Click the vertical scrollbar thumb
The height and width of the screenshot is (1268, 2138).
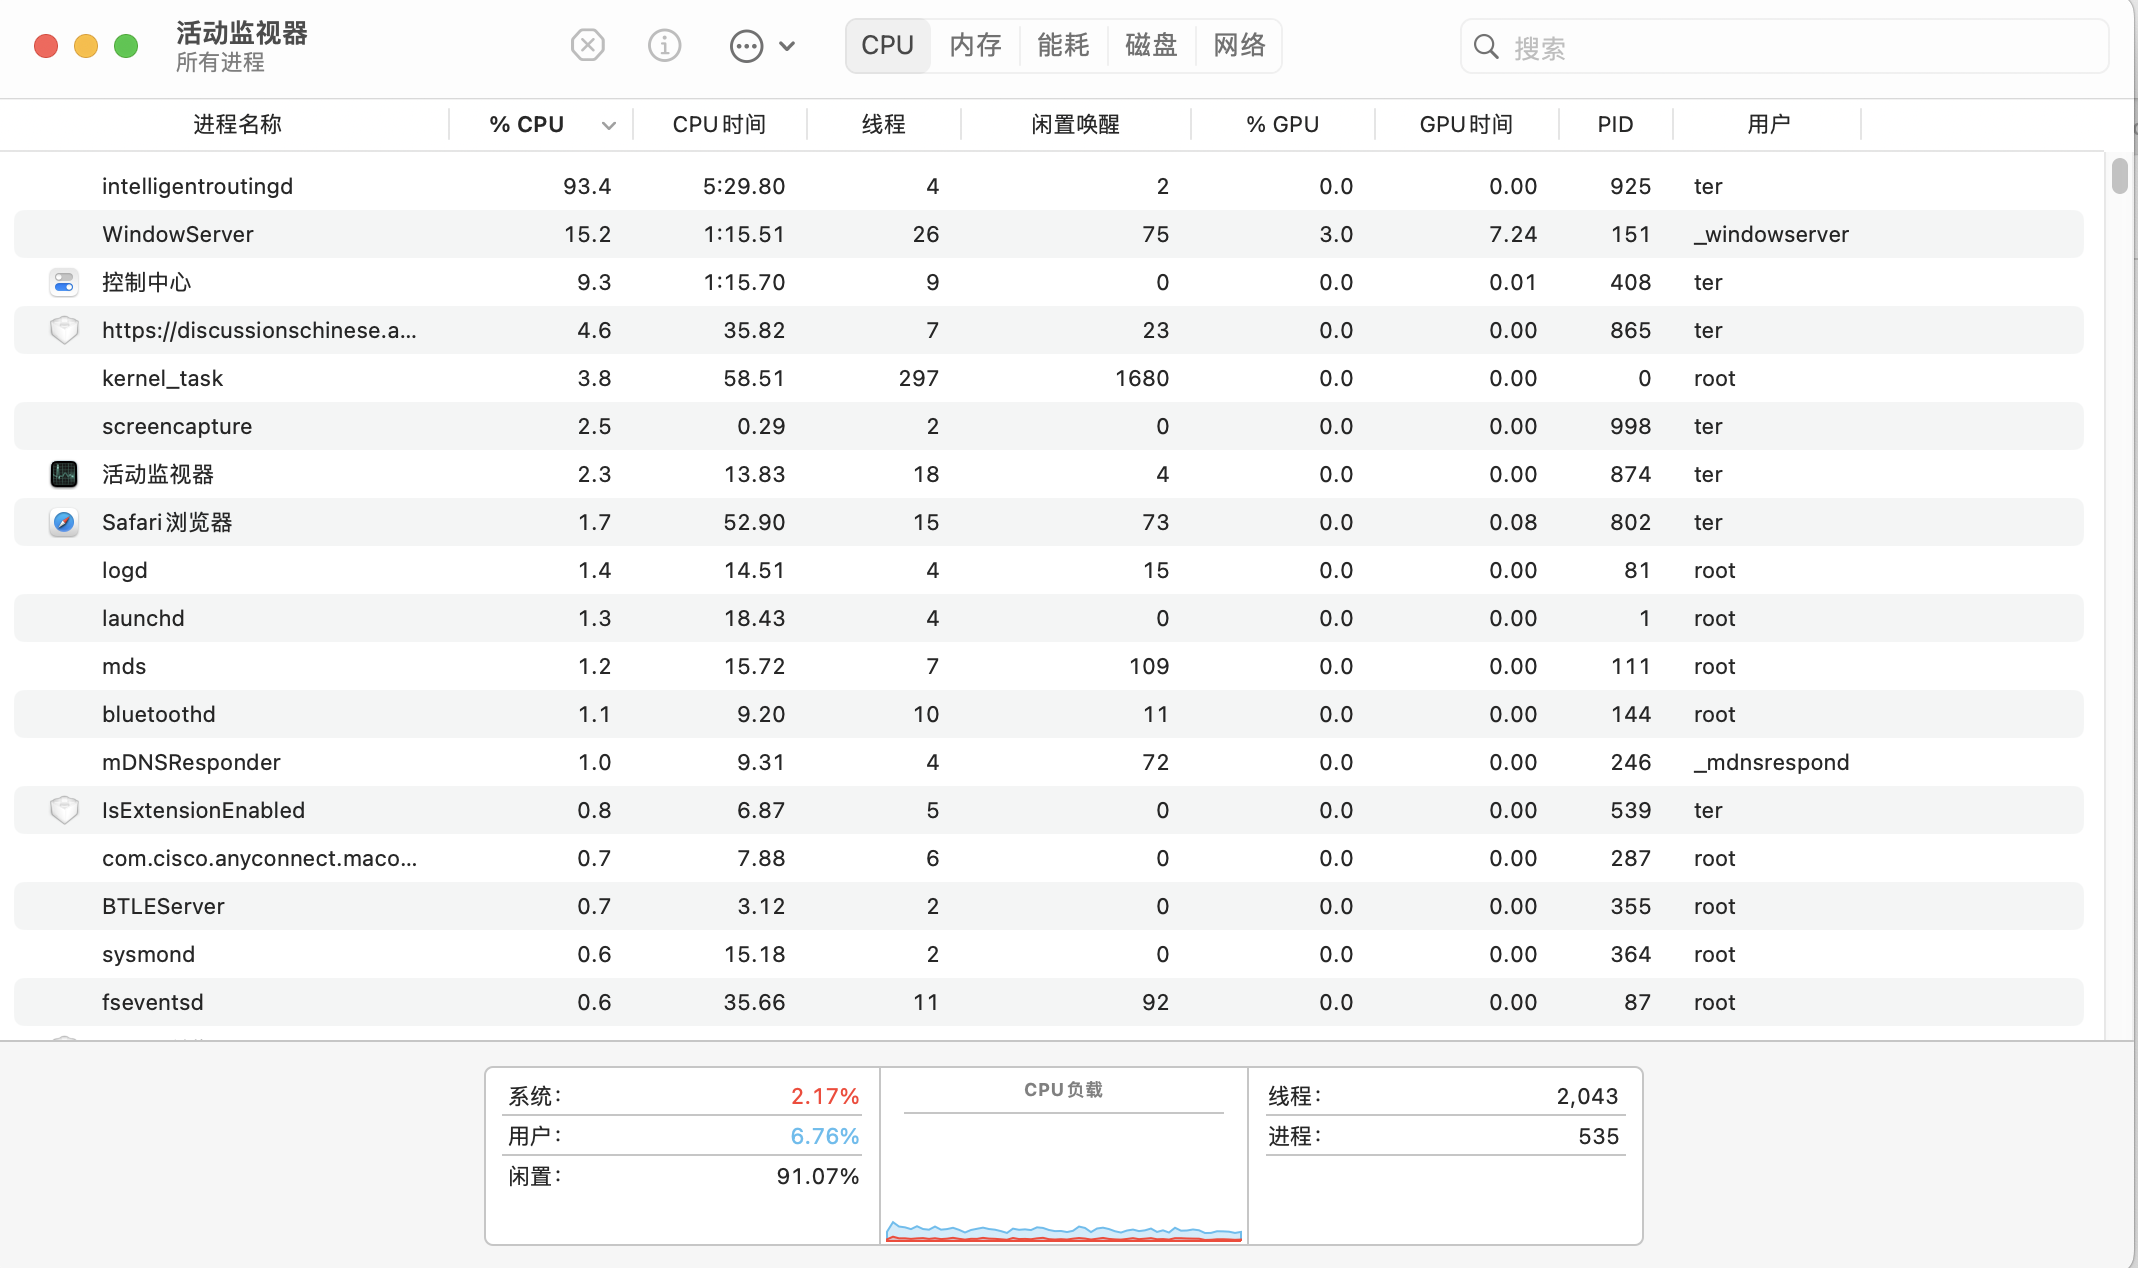[2119, 176]
